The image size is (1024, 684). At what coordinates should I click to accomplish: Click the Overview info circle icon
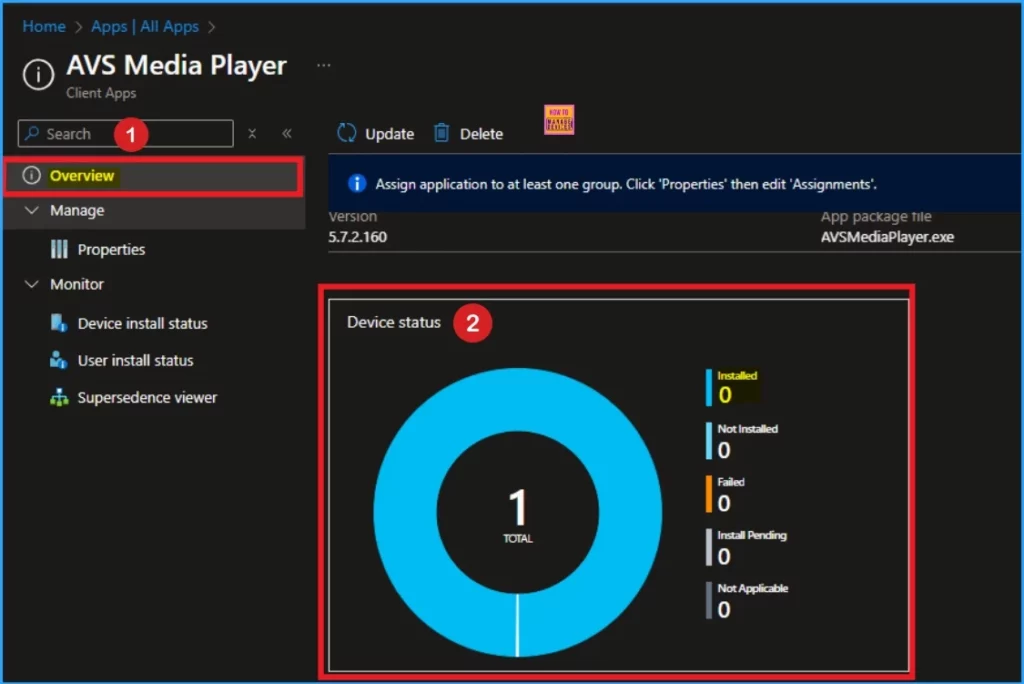31,175
